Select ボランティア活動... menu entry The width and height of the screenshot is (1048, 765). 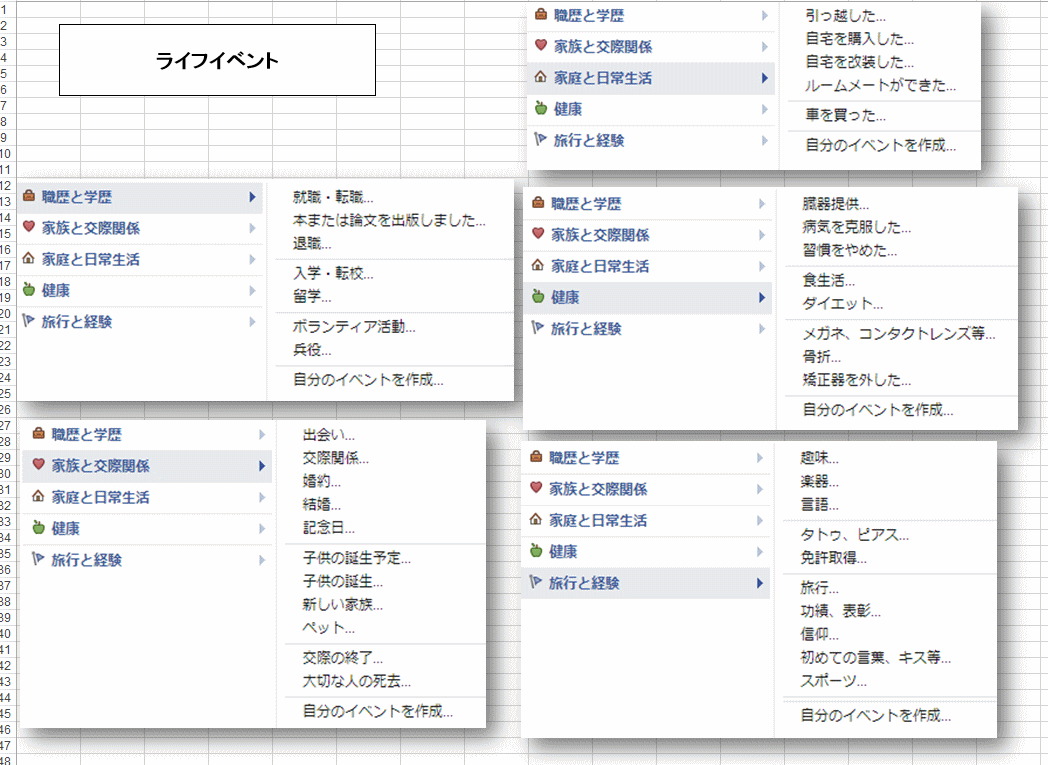click(354, 327)
